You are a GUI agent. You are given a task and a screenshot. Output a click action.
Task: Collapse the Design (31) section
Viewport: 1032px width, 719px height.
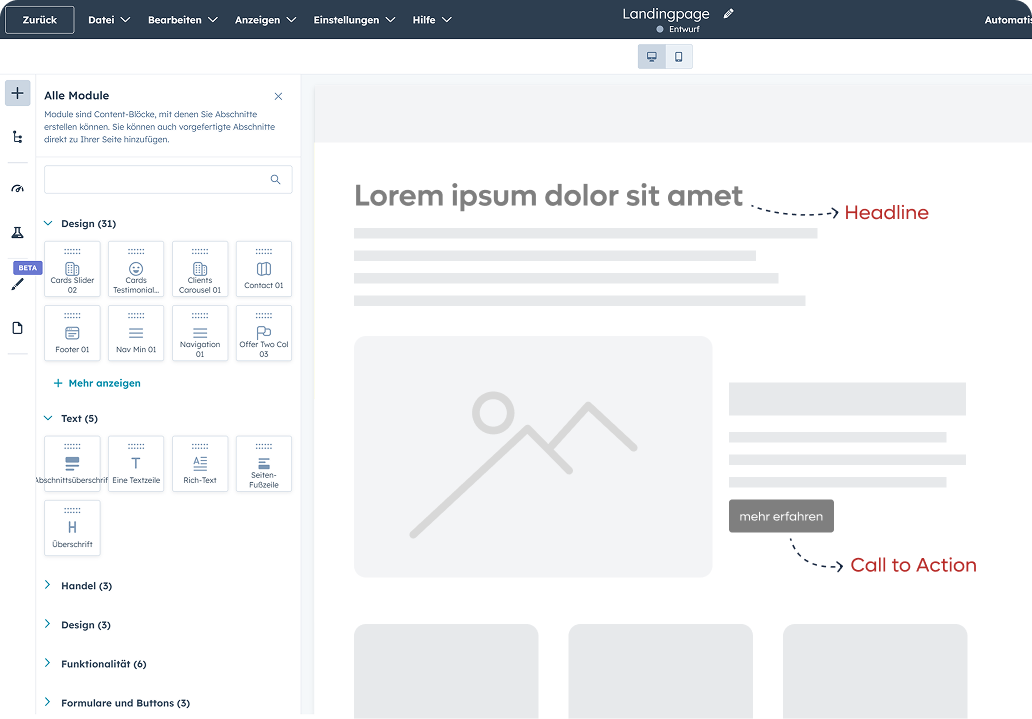pyautogui.click(x=48, y=224)
